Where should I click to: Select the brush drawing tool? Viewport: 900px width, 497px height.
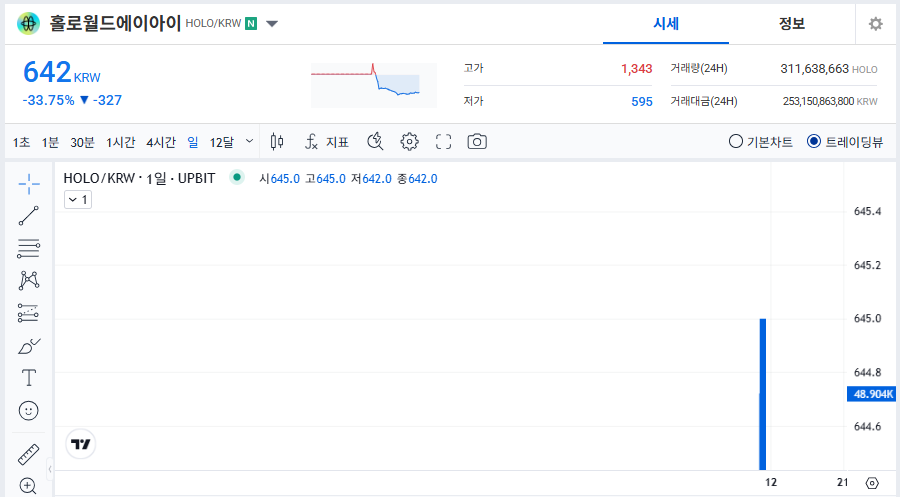(x=29, y=346)
